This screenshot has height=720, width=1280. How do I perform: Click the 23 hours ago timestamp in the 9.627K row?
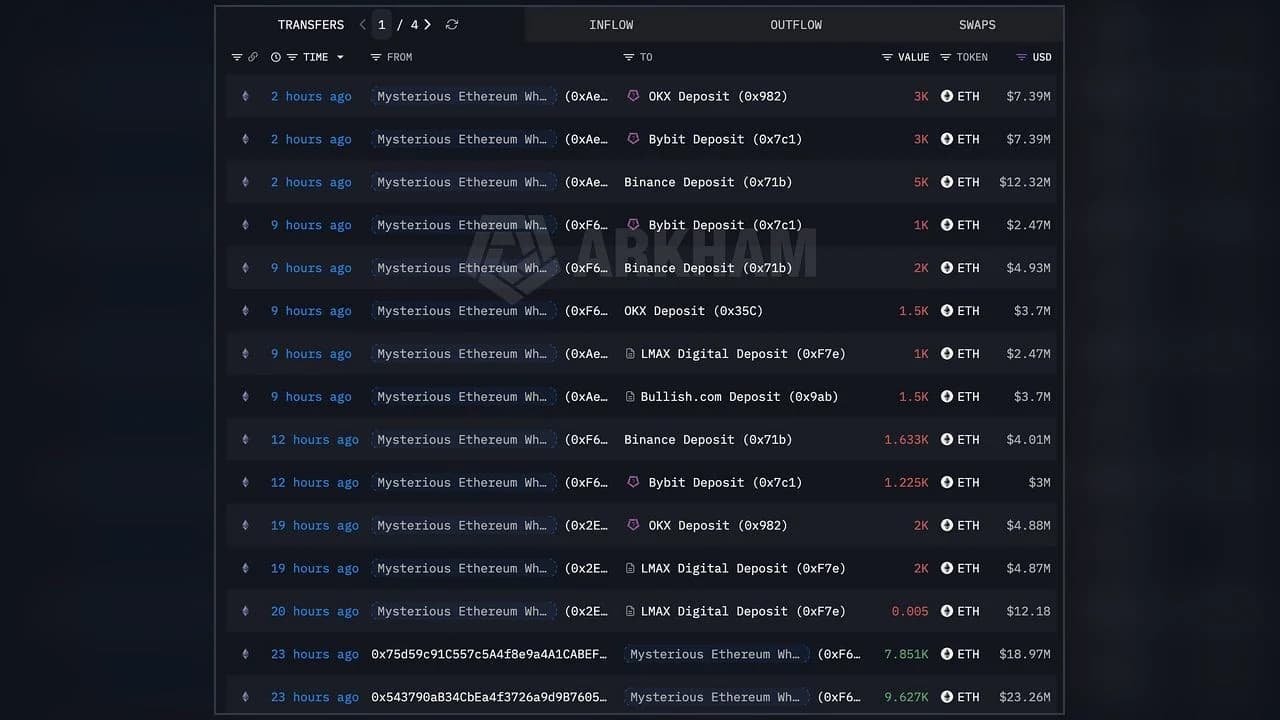coord(314,697)
